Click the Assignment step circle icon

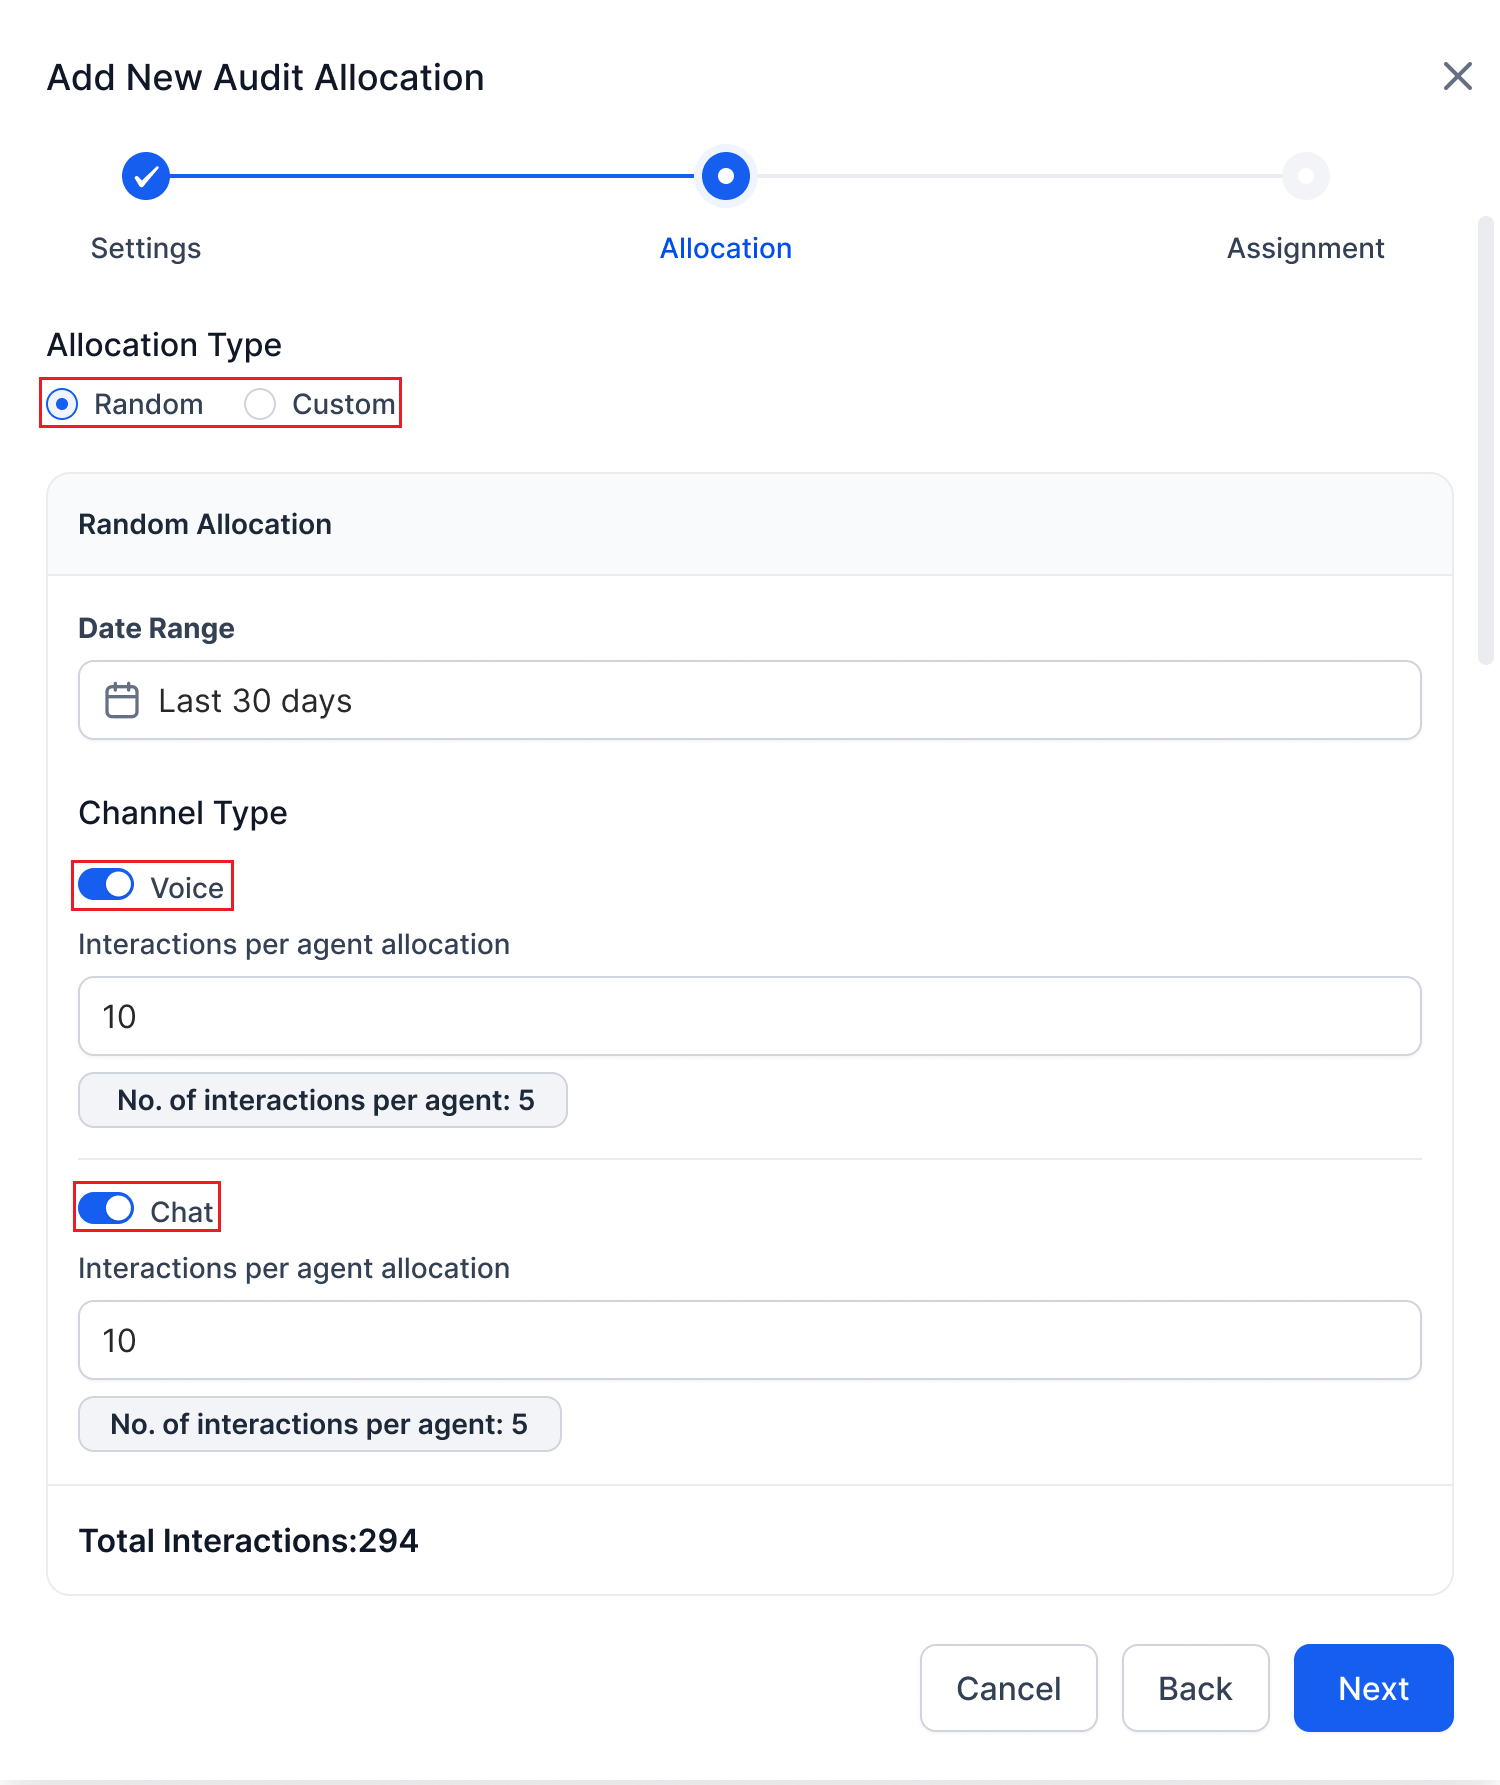pos(1305,176)
